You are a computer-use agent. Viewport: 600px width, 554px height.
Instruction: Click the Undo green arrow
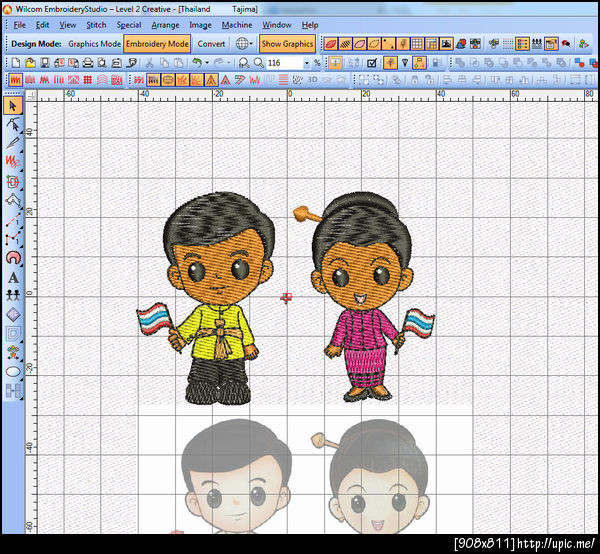(x=197, y=63)
